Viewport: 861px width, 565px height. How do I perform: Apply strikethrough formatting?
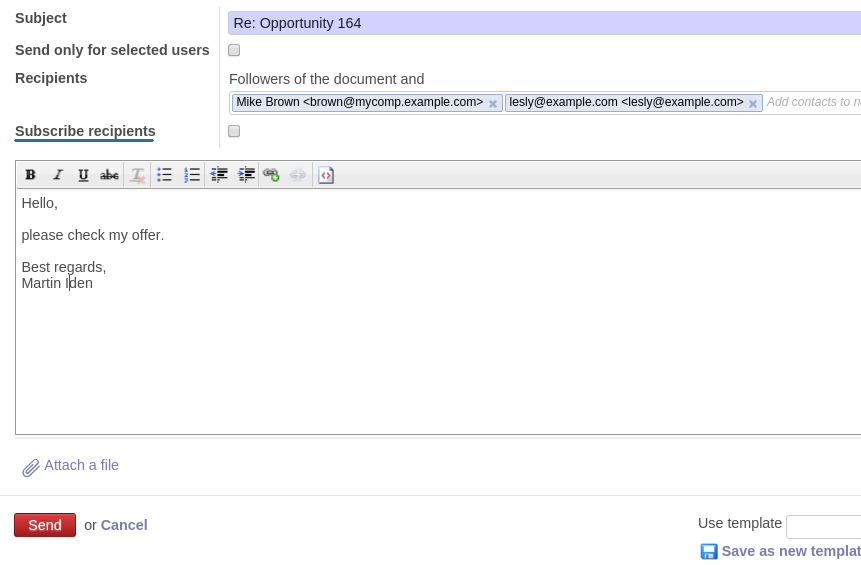click(x=109, y=175)
